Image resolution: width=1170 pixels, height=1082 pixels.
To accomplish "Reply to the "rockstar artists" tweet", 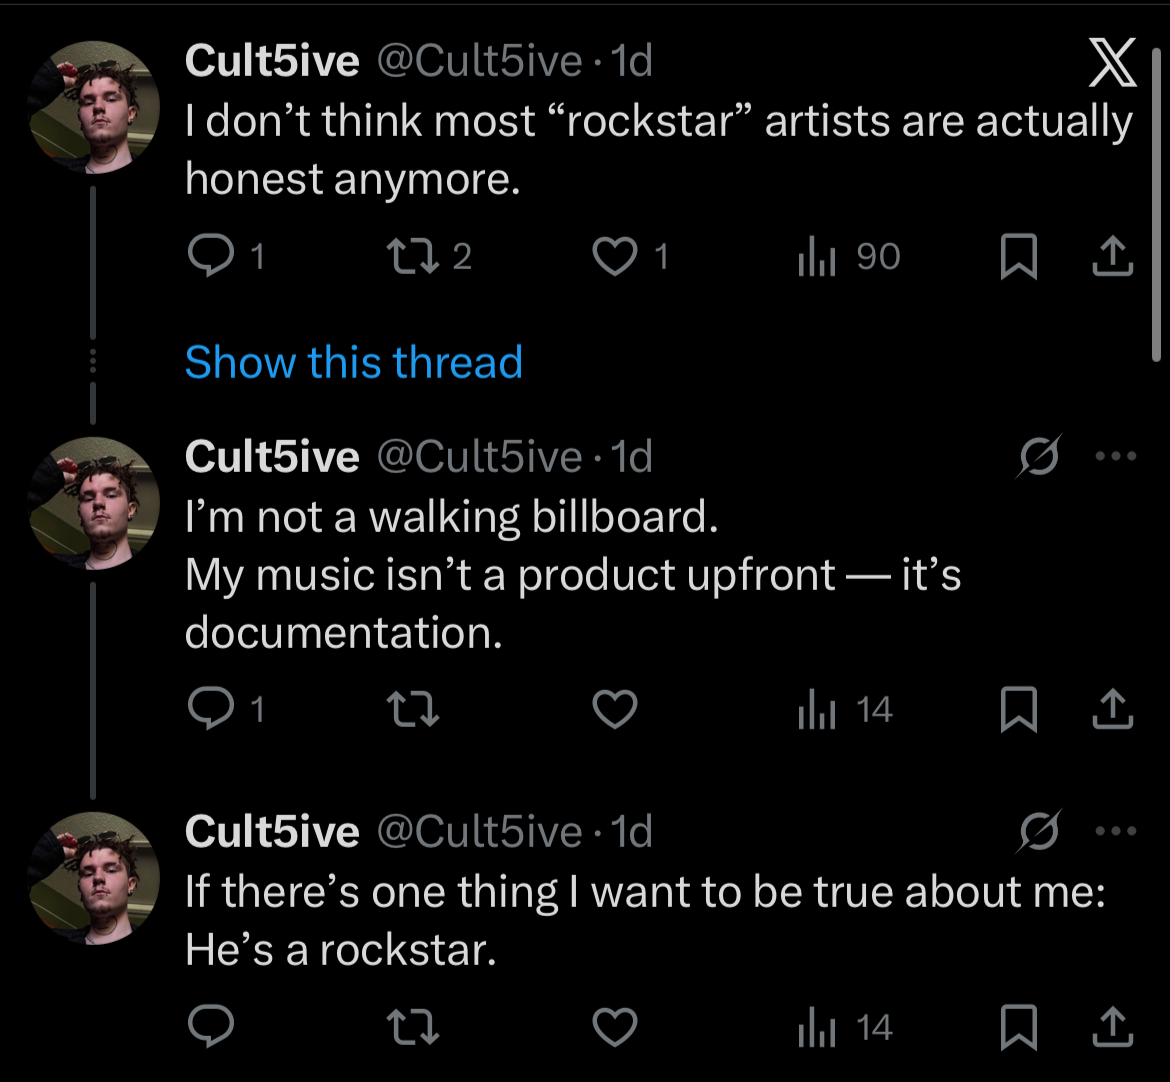I will point(211,258).
